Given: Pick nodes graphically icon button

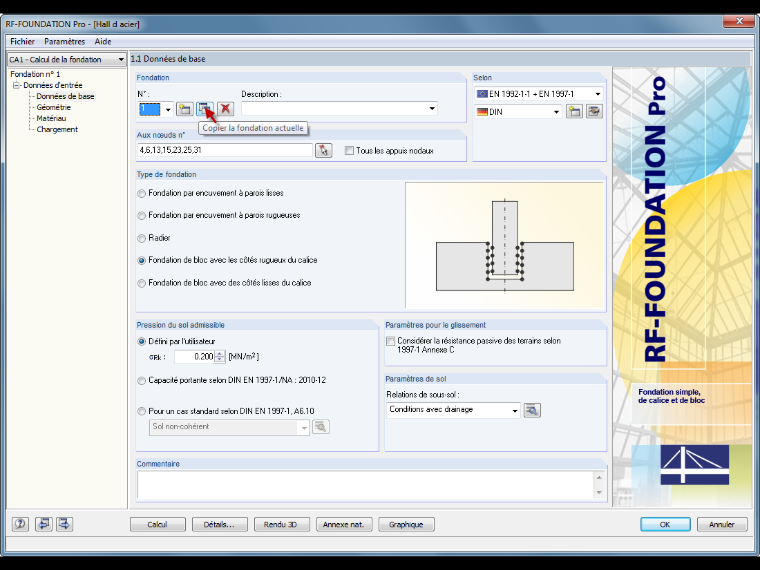Looking at the screenshot, I should click(323, 150).
